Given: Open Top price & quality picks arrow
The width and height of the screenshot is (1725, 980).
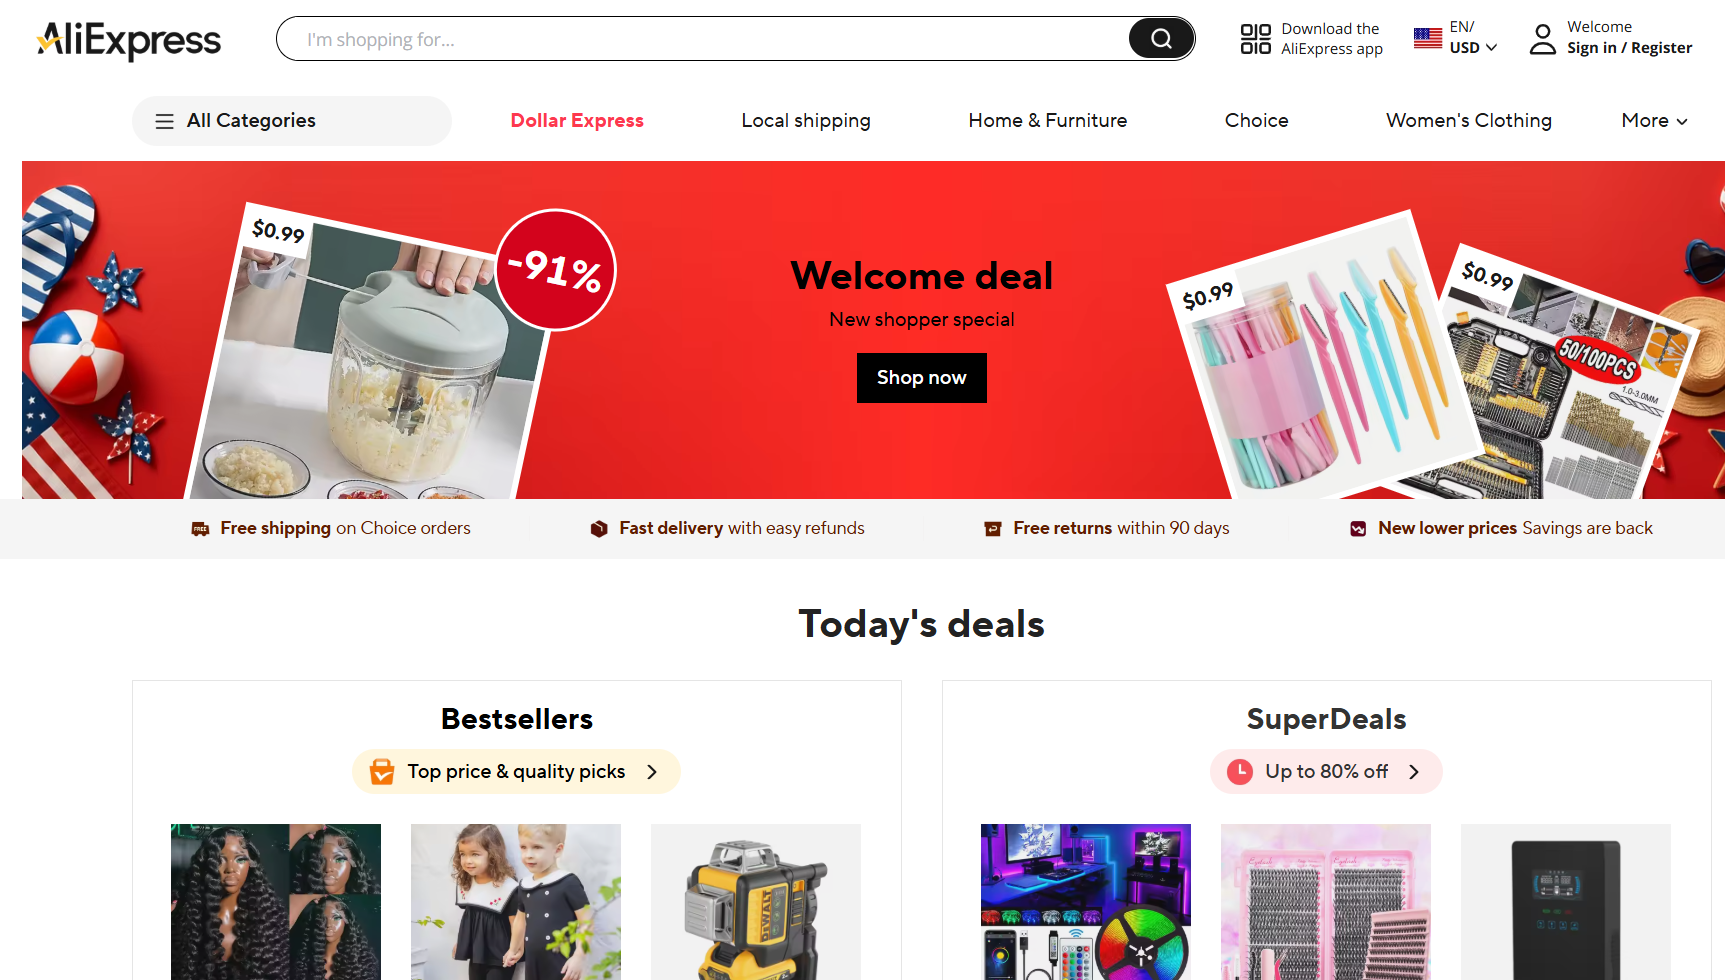Looking at the screenshot, I should 652,772.
